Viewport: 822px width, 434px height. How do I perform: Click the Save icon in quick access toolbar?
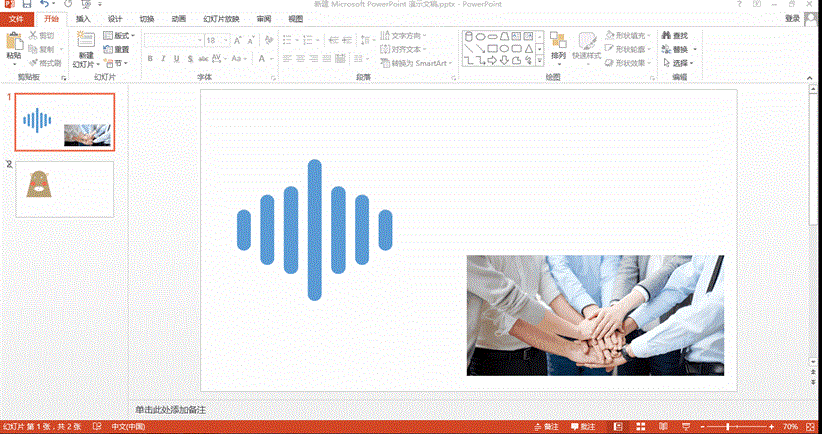tap(25, 5)
